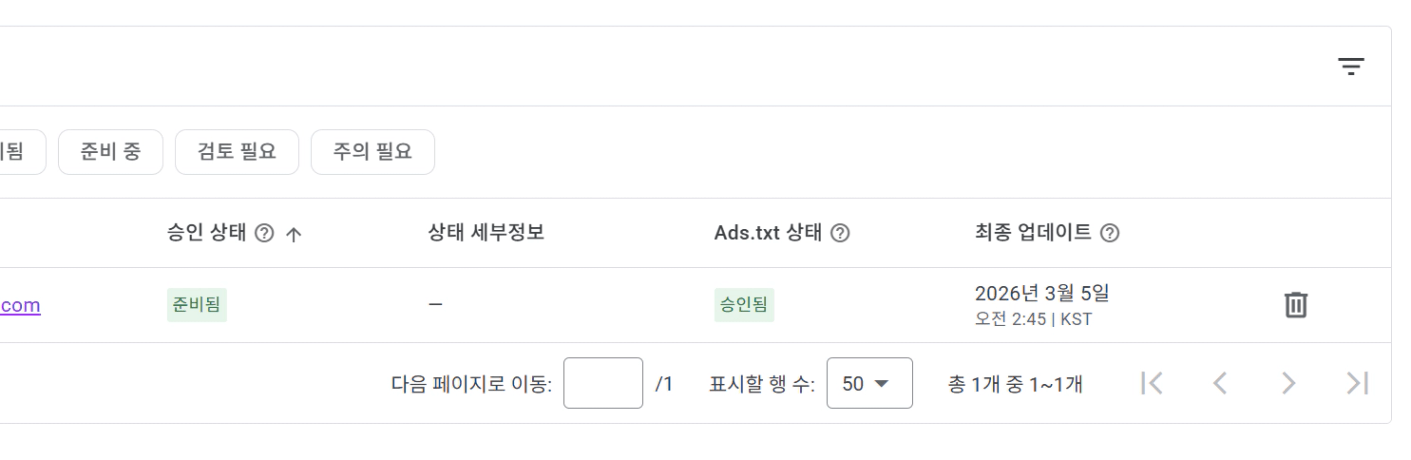Click the 승인 상태 column header
Screen dimensions: 1411x460
tap(208, 233)
